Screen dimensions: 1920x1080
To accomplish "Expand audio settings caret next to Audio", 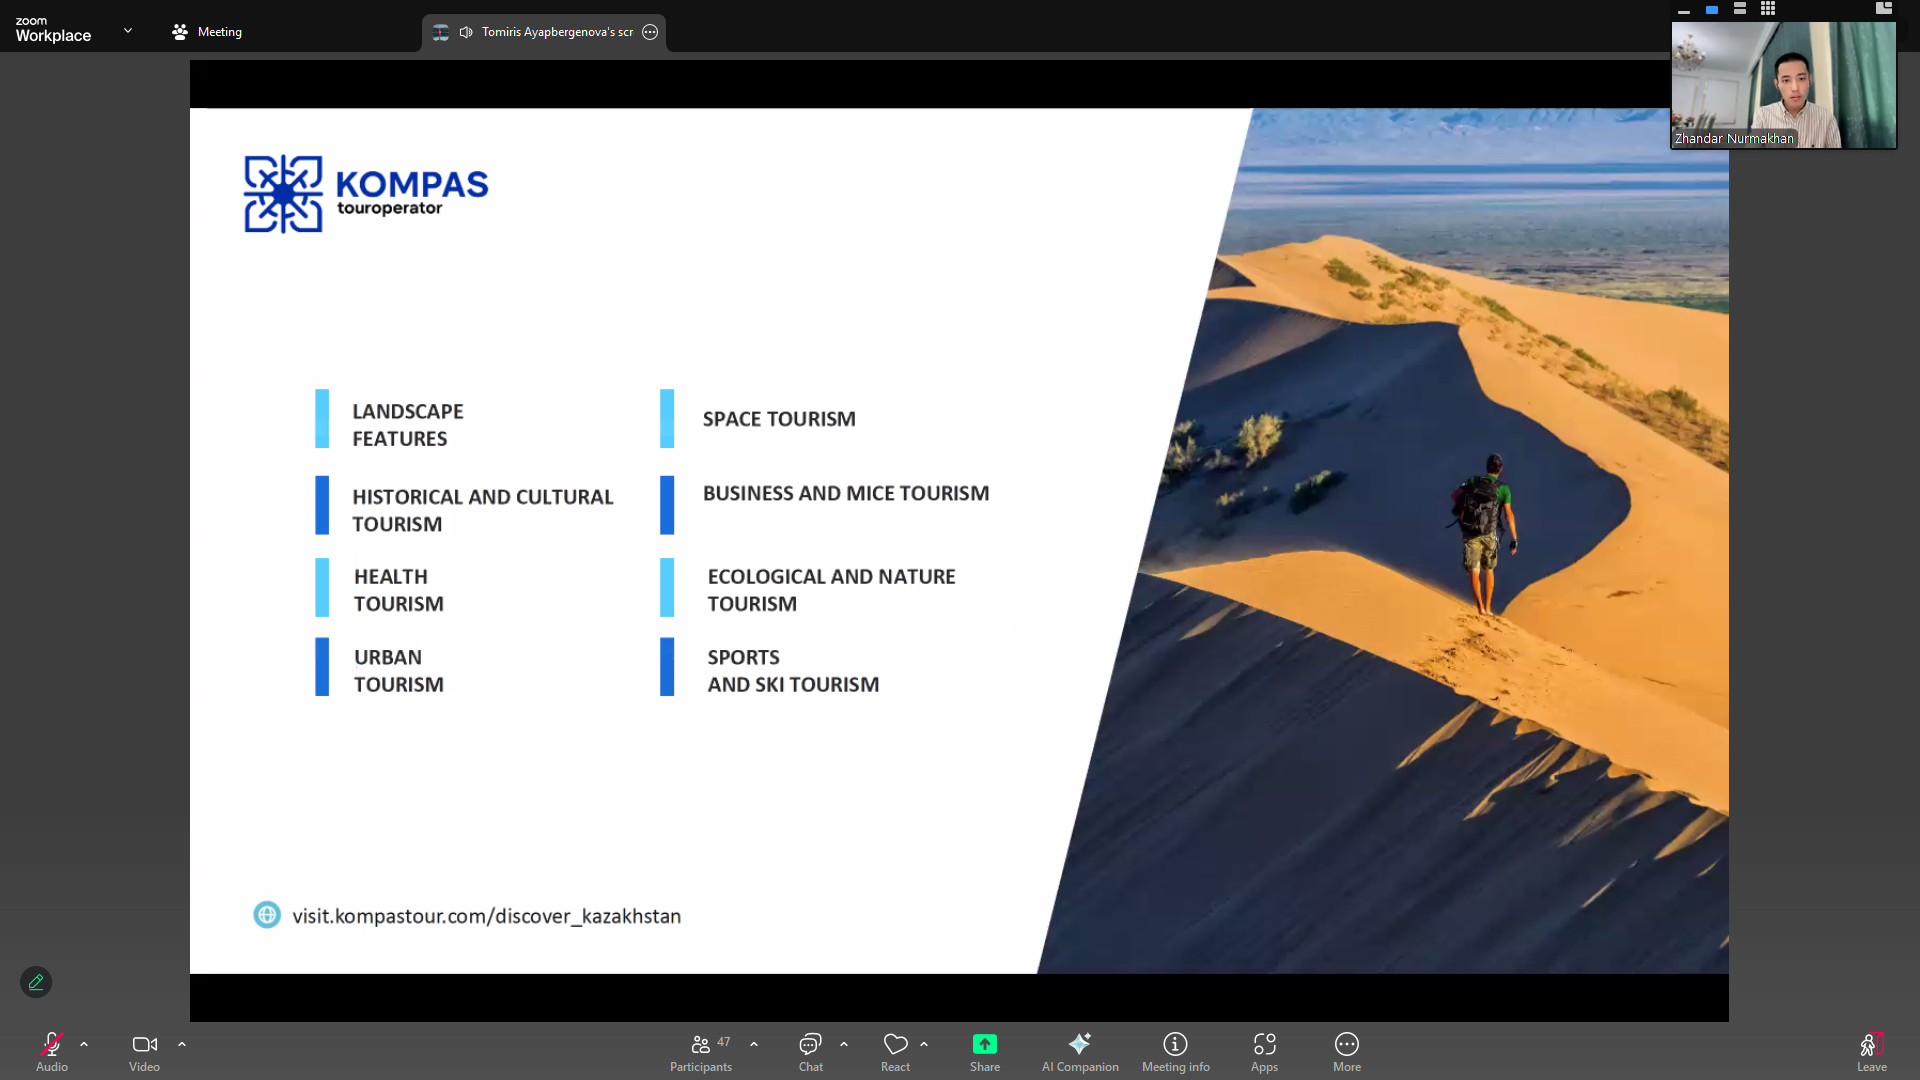I will coord(84,1044).
